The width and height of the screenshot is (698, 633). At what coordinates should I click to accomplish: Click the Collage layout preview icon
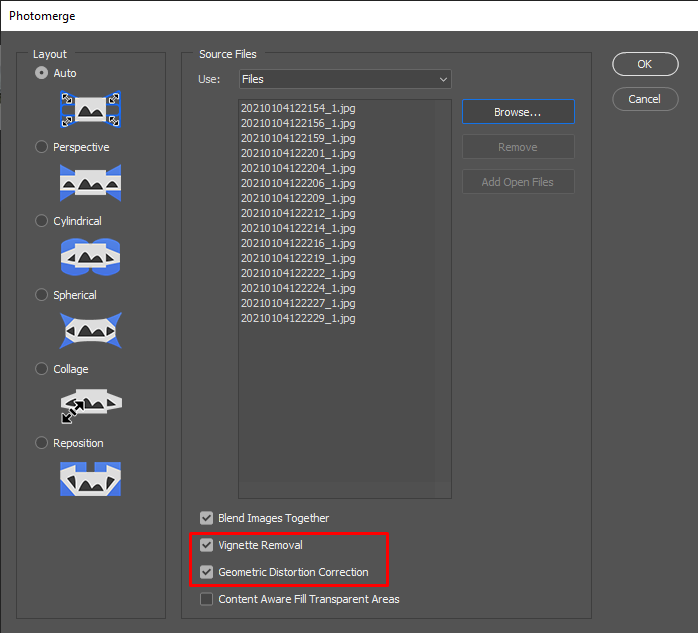[x=90, y=405]
